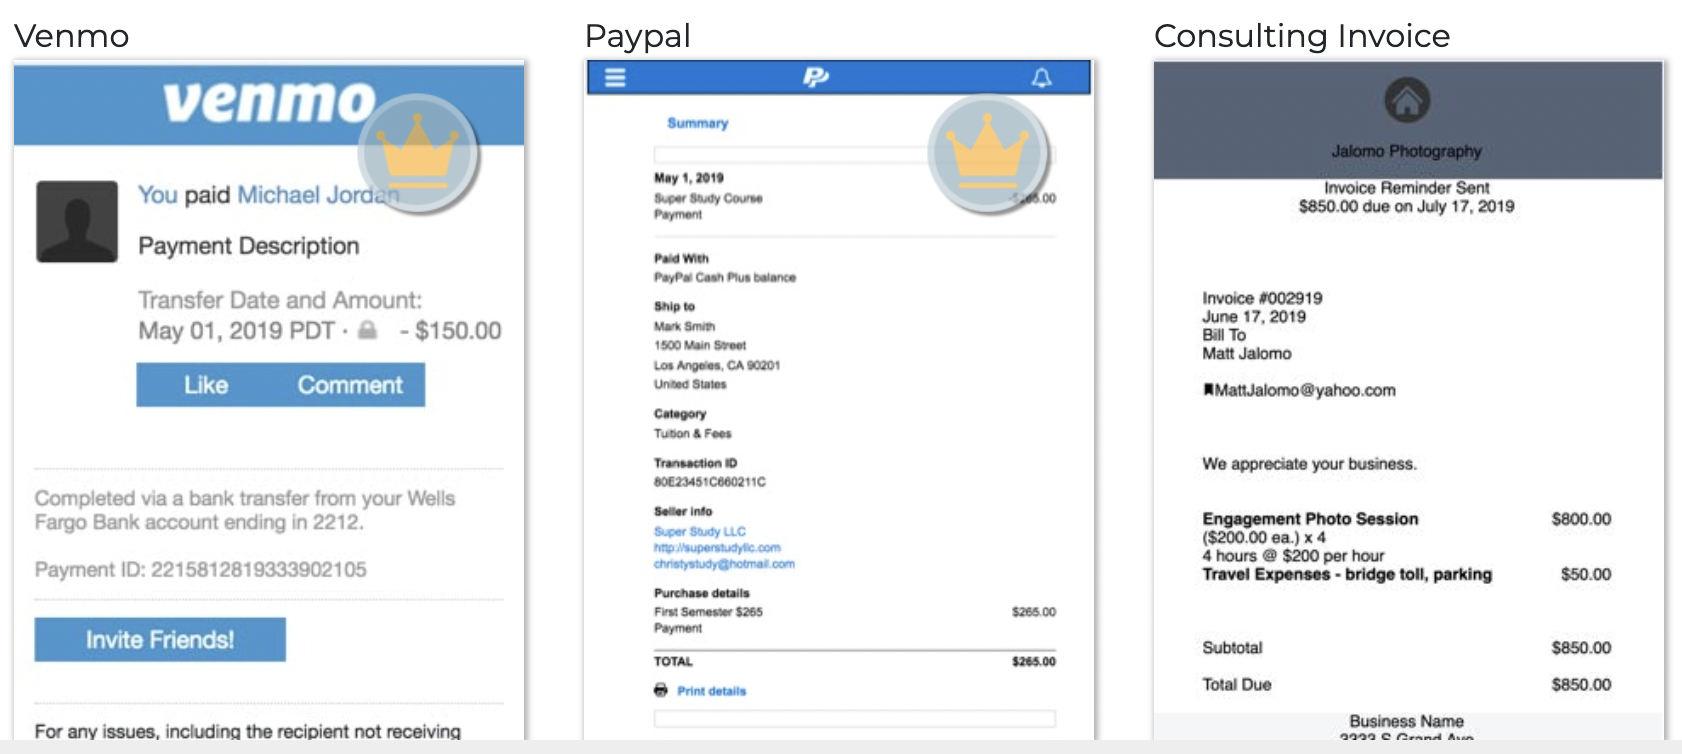Click the Venmo logo header
This screenshot has height=754, width=1682.
click(x=270, y=101)
